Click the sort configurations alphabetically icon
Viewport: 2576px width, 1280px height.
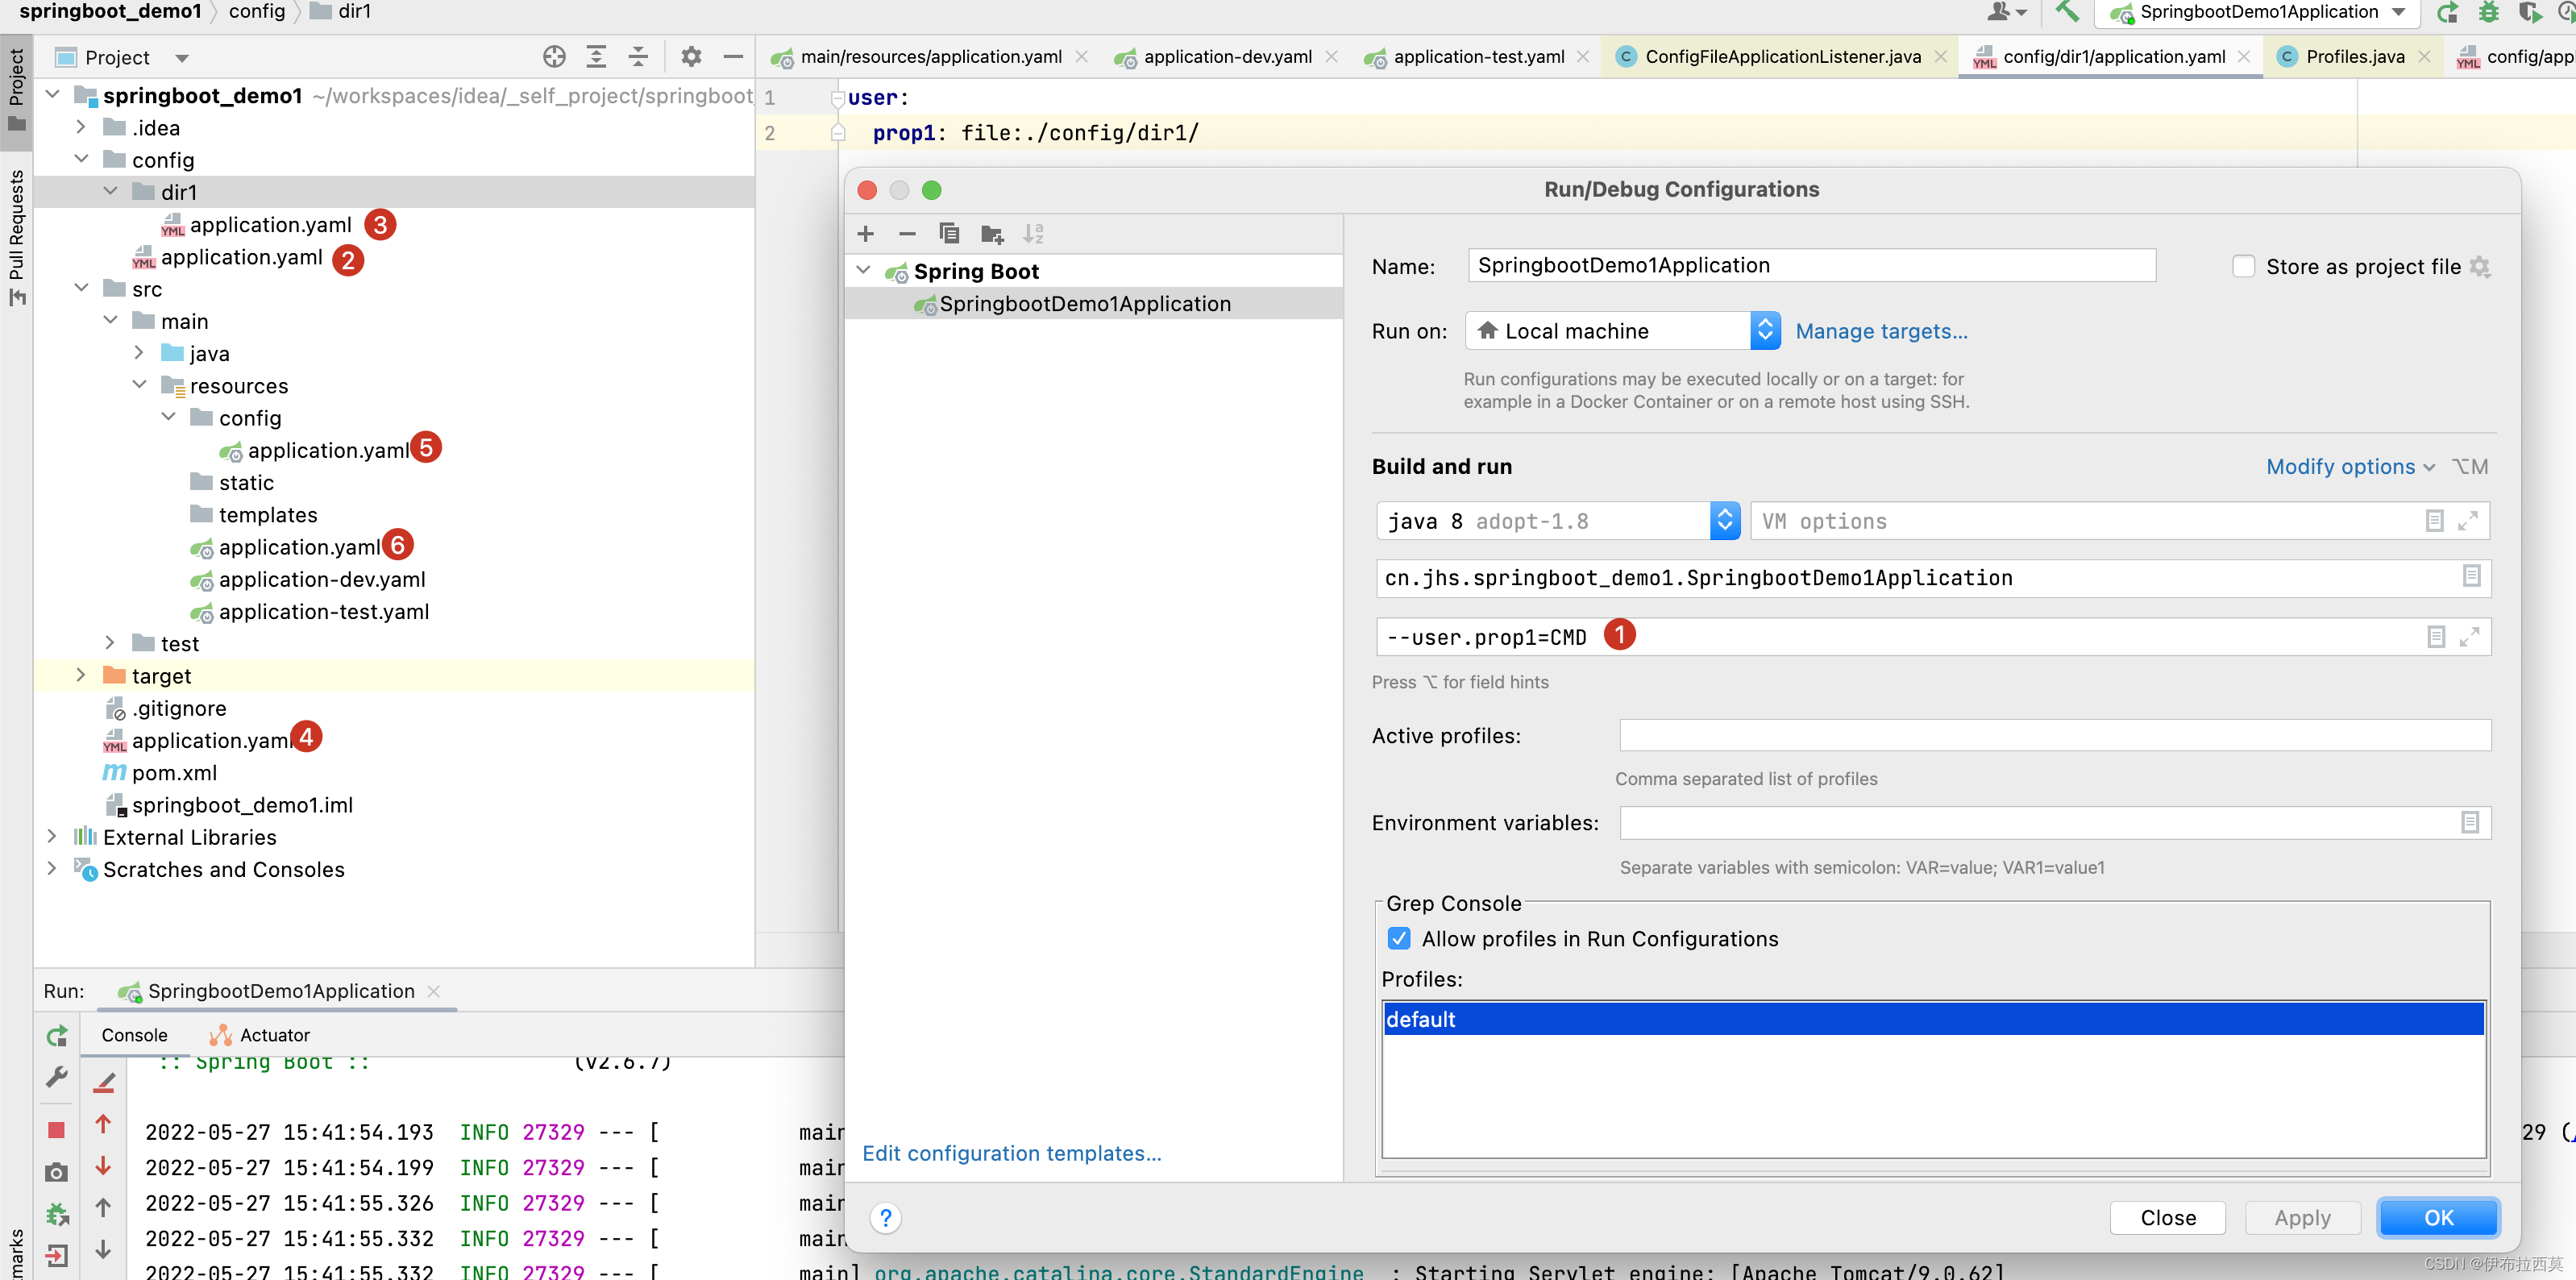click(x=1033, y=234)
